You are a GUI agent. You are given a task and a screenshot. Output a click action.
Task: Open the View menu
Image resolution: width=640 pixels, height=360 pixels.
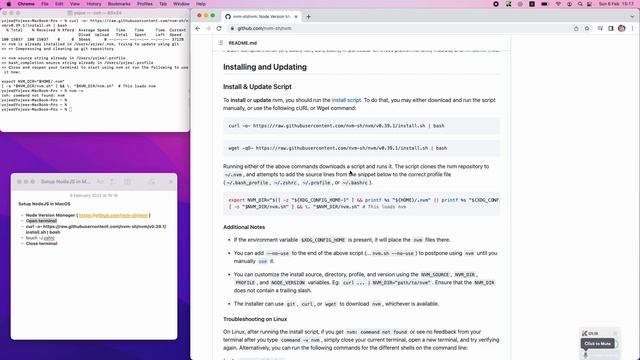[75, 4]
